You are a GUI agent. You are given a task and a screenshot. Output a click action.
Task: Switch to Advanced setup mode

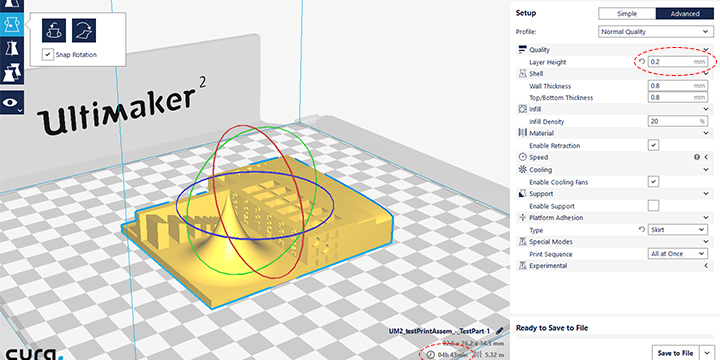point(685,14)
